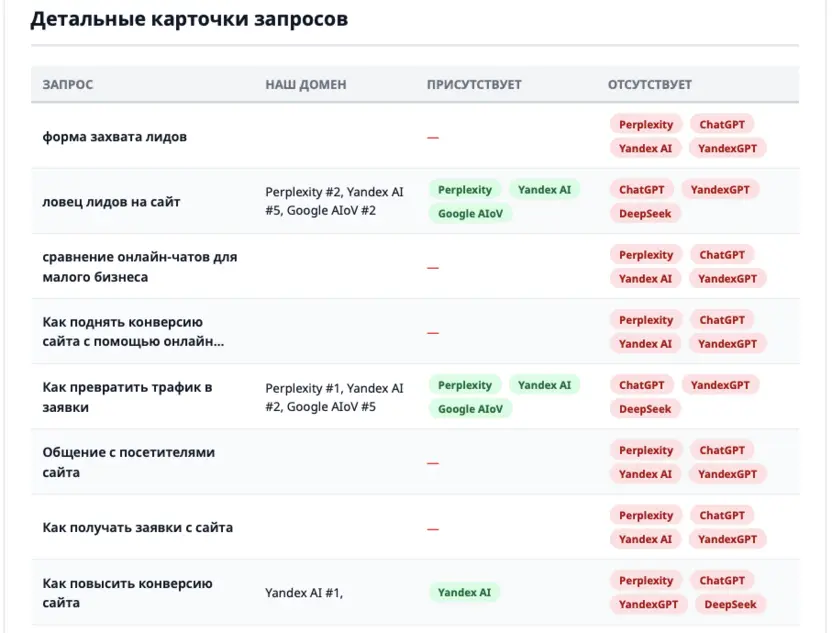Screen dimensions: 832x633
Task: Click the DeepSeek badge for 'Как повысить конверсию сайта'
Action: pyautogui.click(x=730, y=604)
